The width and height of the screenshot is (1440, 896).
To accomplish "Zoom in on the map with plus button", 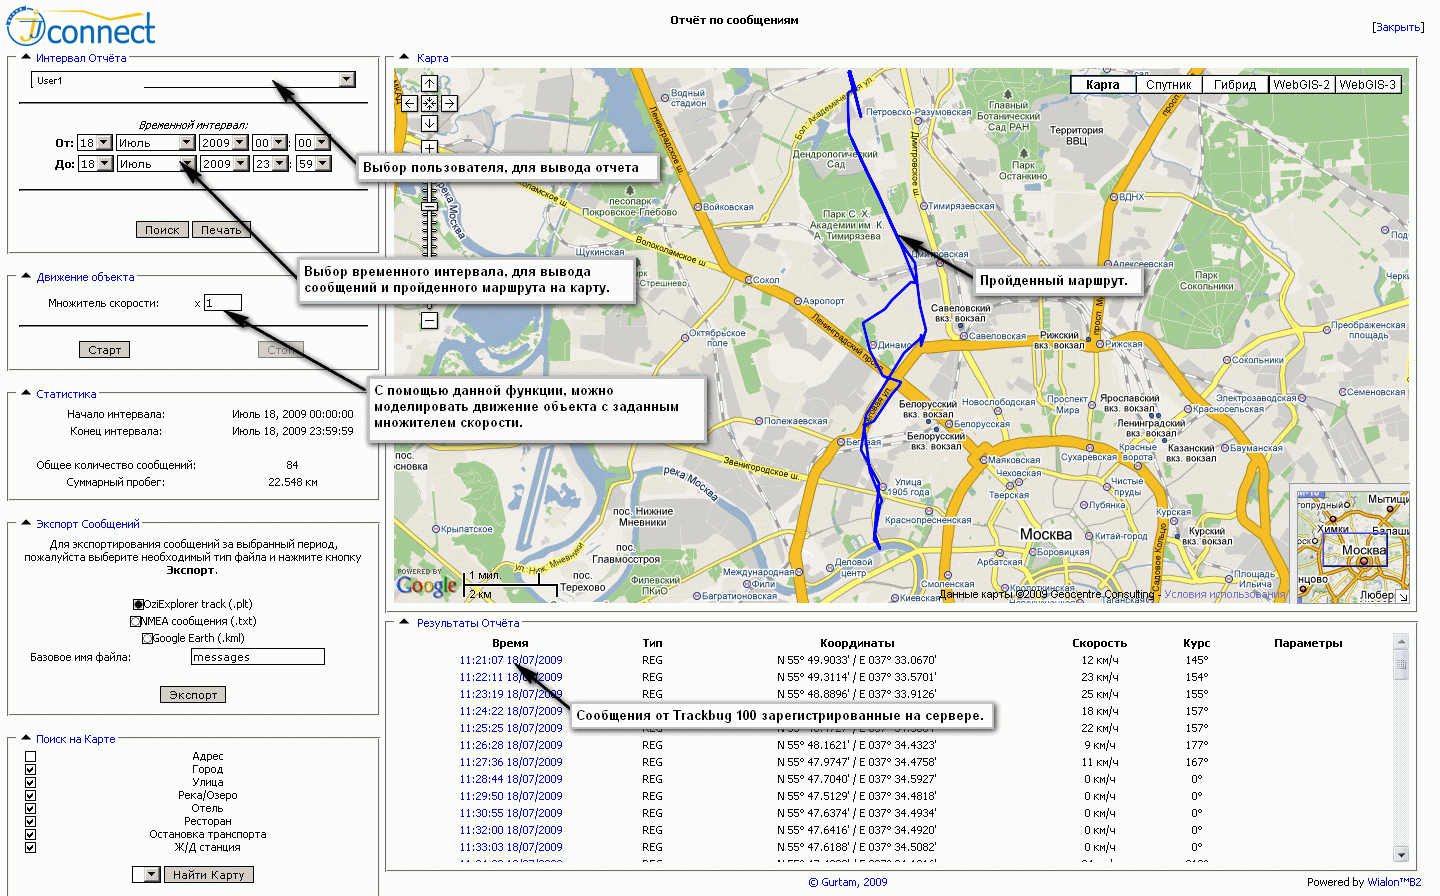I will 429,148.
